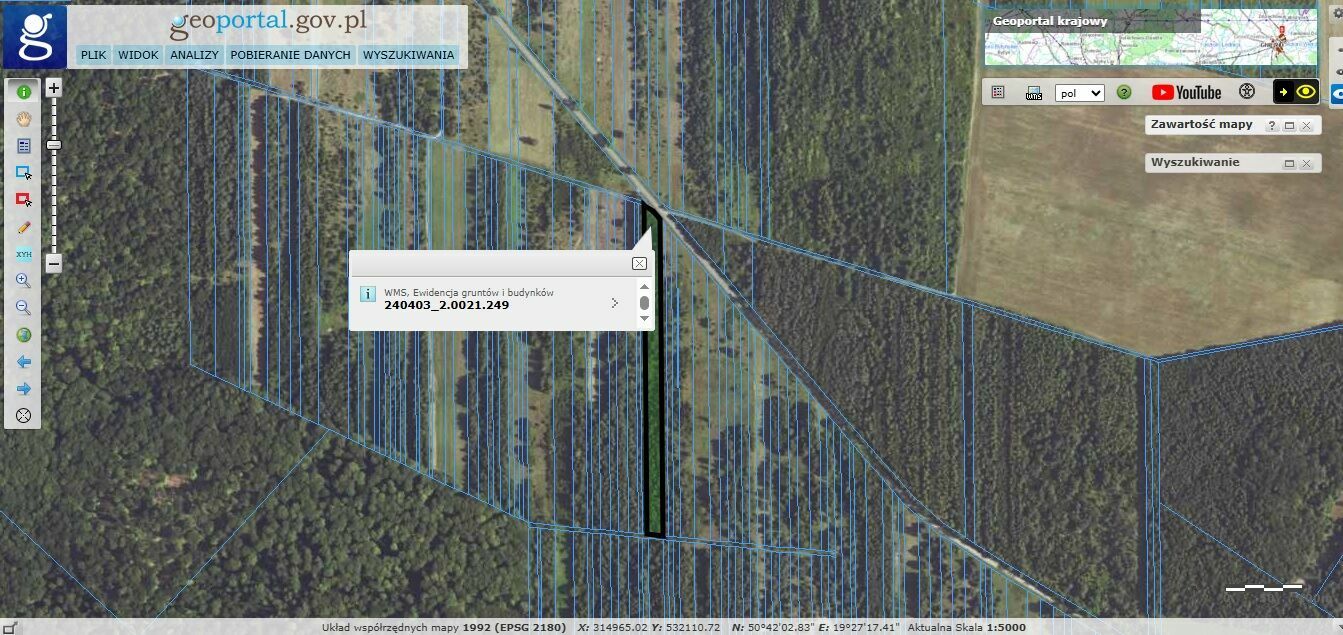The height and width of the screenshot is (635, 1343).
Task: Select the hand pan tool
Action: click(x=23, y=119)
